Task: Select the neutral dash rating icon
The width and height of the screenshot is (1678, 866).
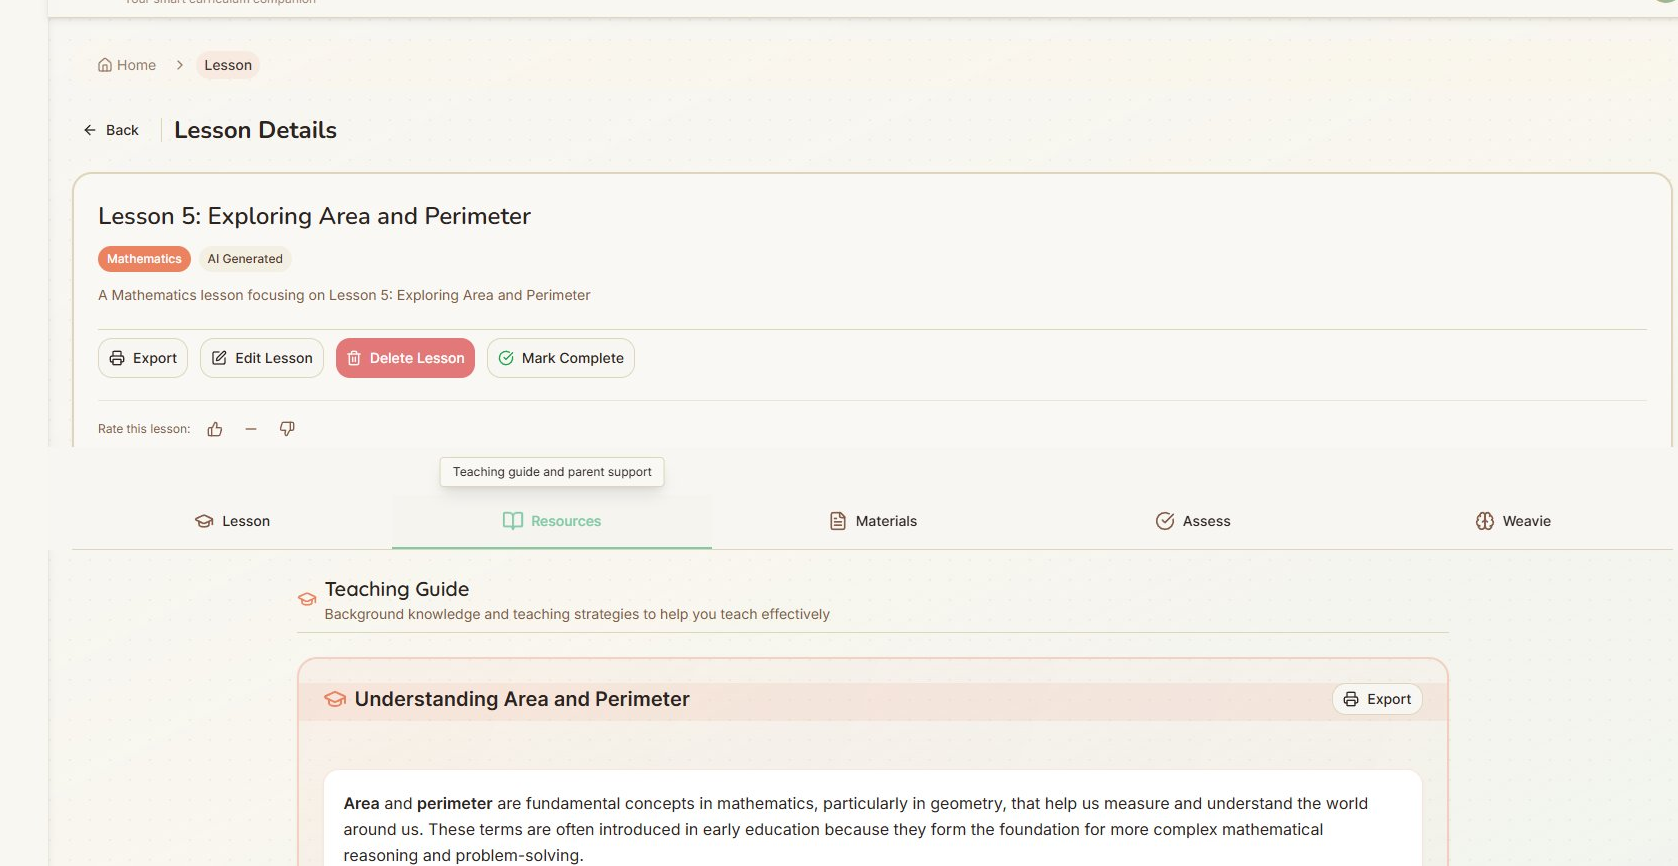Action: [251, 429]
